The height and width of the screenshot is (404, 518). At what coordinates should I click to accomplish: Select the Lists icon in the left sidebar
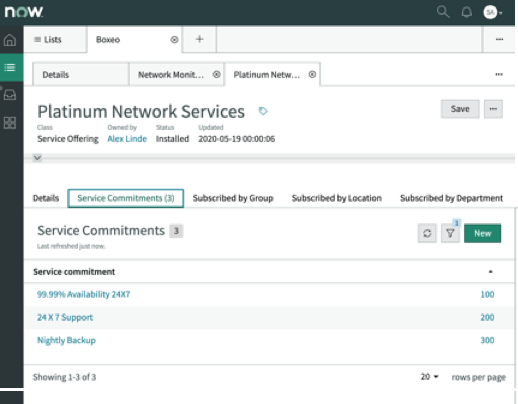tap(10, 67)
